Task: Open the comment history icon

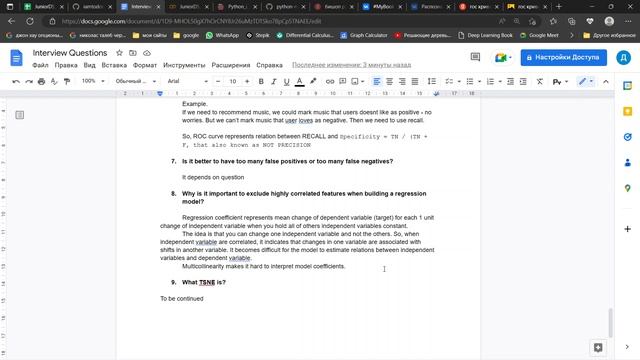Action: click(x=475, y=57)
